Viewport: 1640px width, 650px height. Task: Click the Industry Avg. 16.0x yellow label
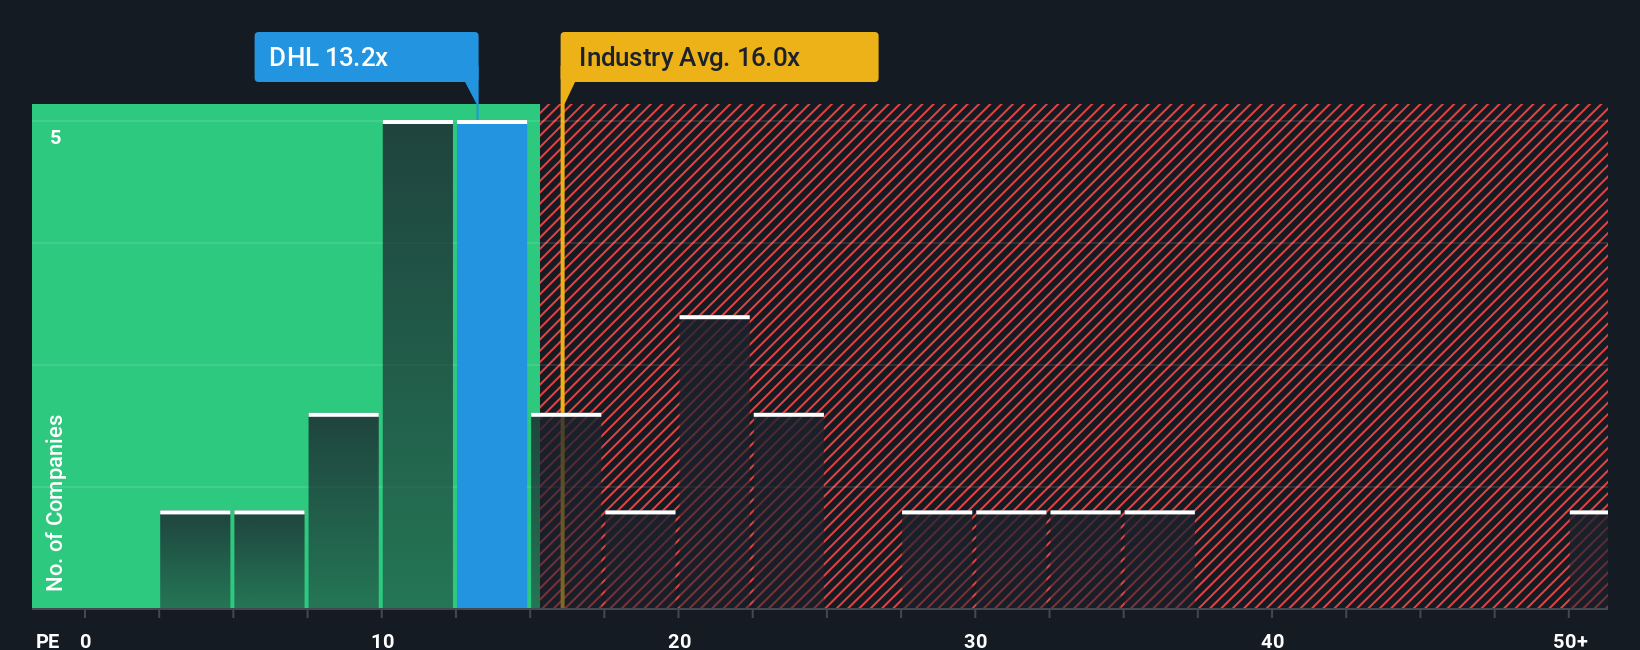point(719,57)
